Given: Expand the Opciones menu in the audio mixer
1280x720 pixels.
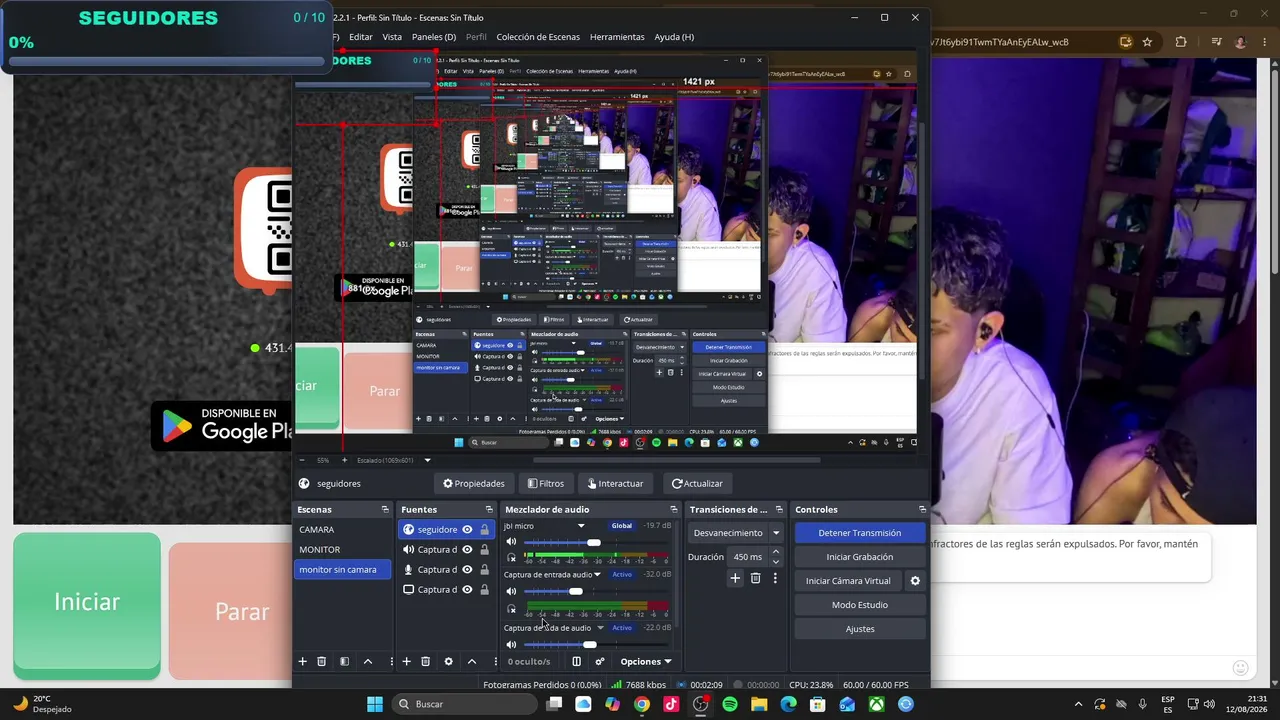Looking at the screenshot, I should click(645, 661).
